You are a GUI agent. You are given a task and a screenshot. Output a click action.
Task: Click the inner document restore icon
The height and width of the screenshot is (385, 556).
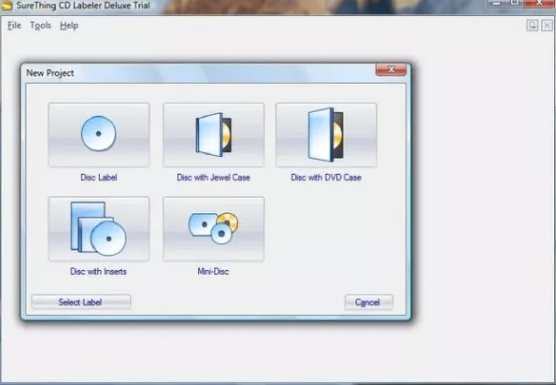[532, 26]
